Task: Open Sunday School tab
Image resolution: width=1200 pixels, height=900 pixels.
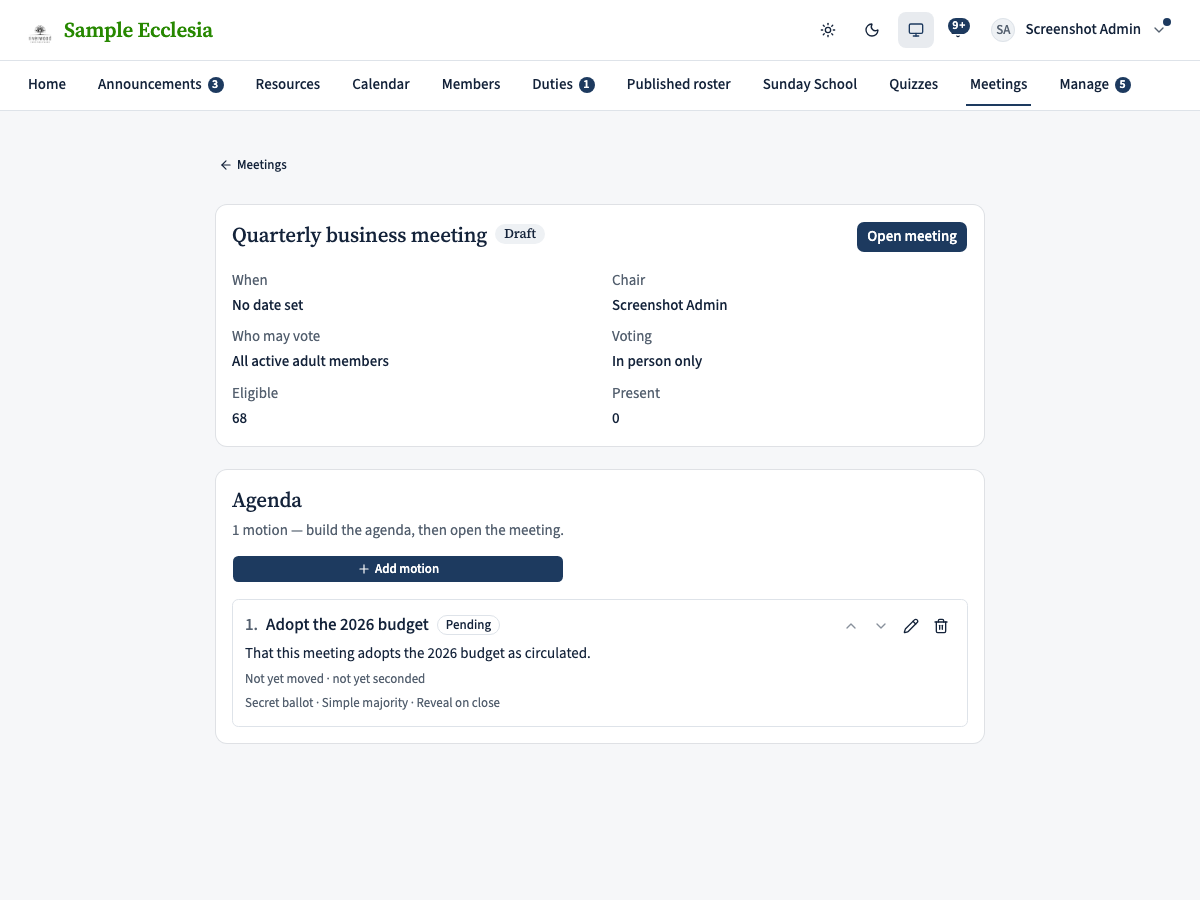Action: pyautogui.click(x=810, y=84)
